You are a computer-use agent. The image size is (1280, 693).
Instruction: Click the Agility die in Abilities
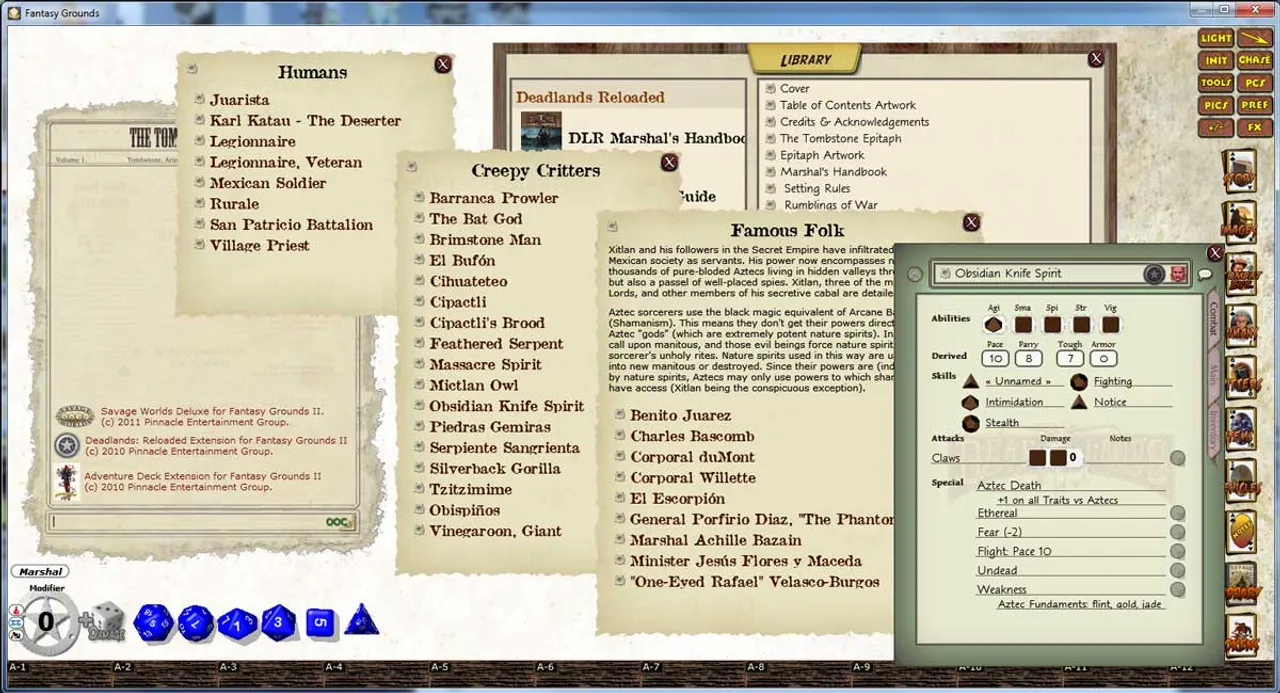[x=993, y=324]
